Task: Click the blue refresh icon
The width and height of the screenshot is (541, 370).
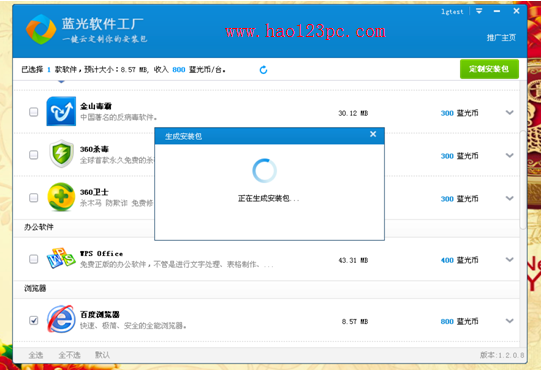Action: click(263, 70)
